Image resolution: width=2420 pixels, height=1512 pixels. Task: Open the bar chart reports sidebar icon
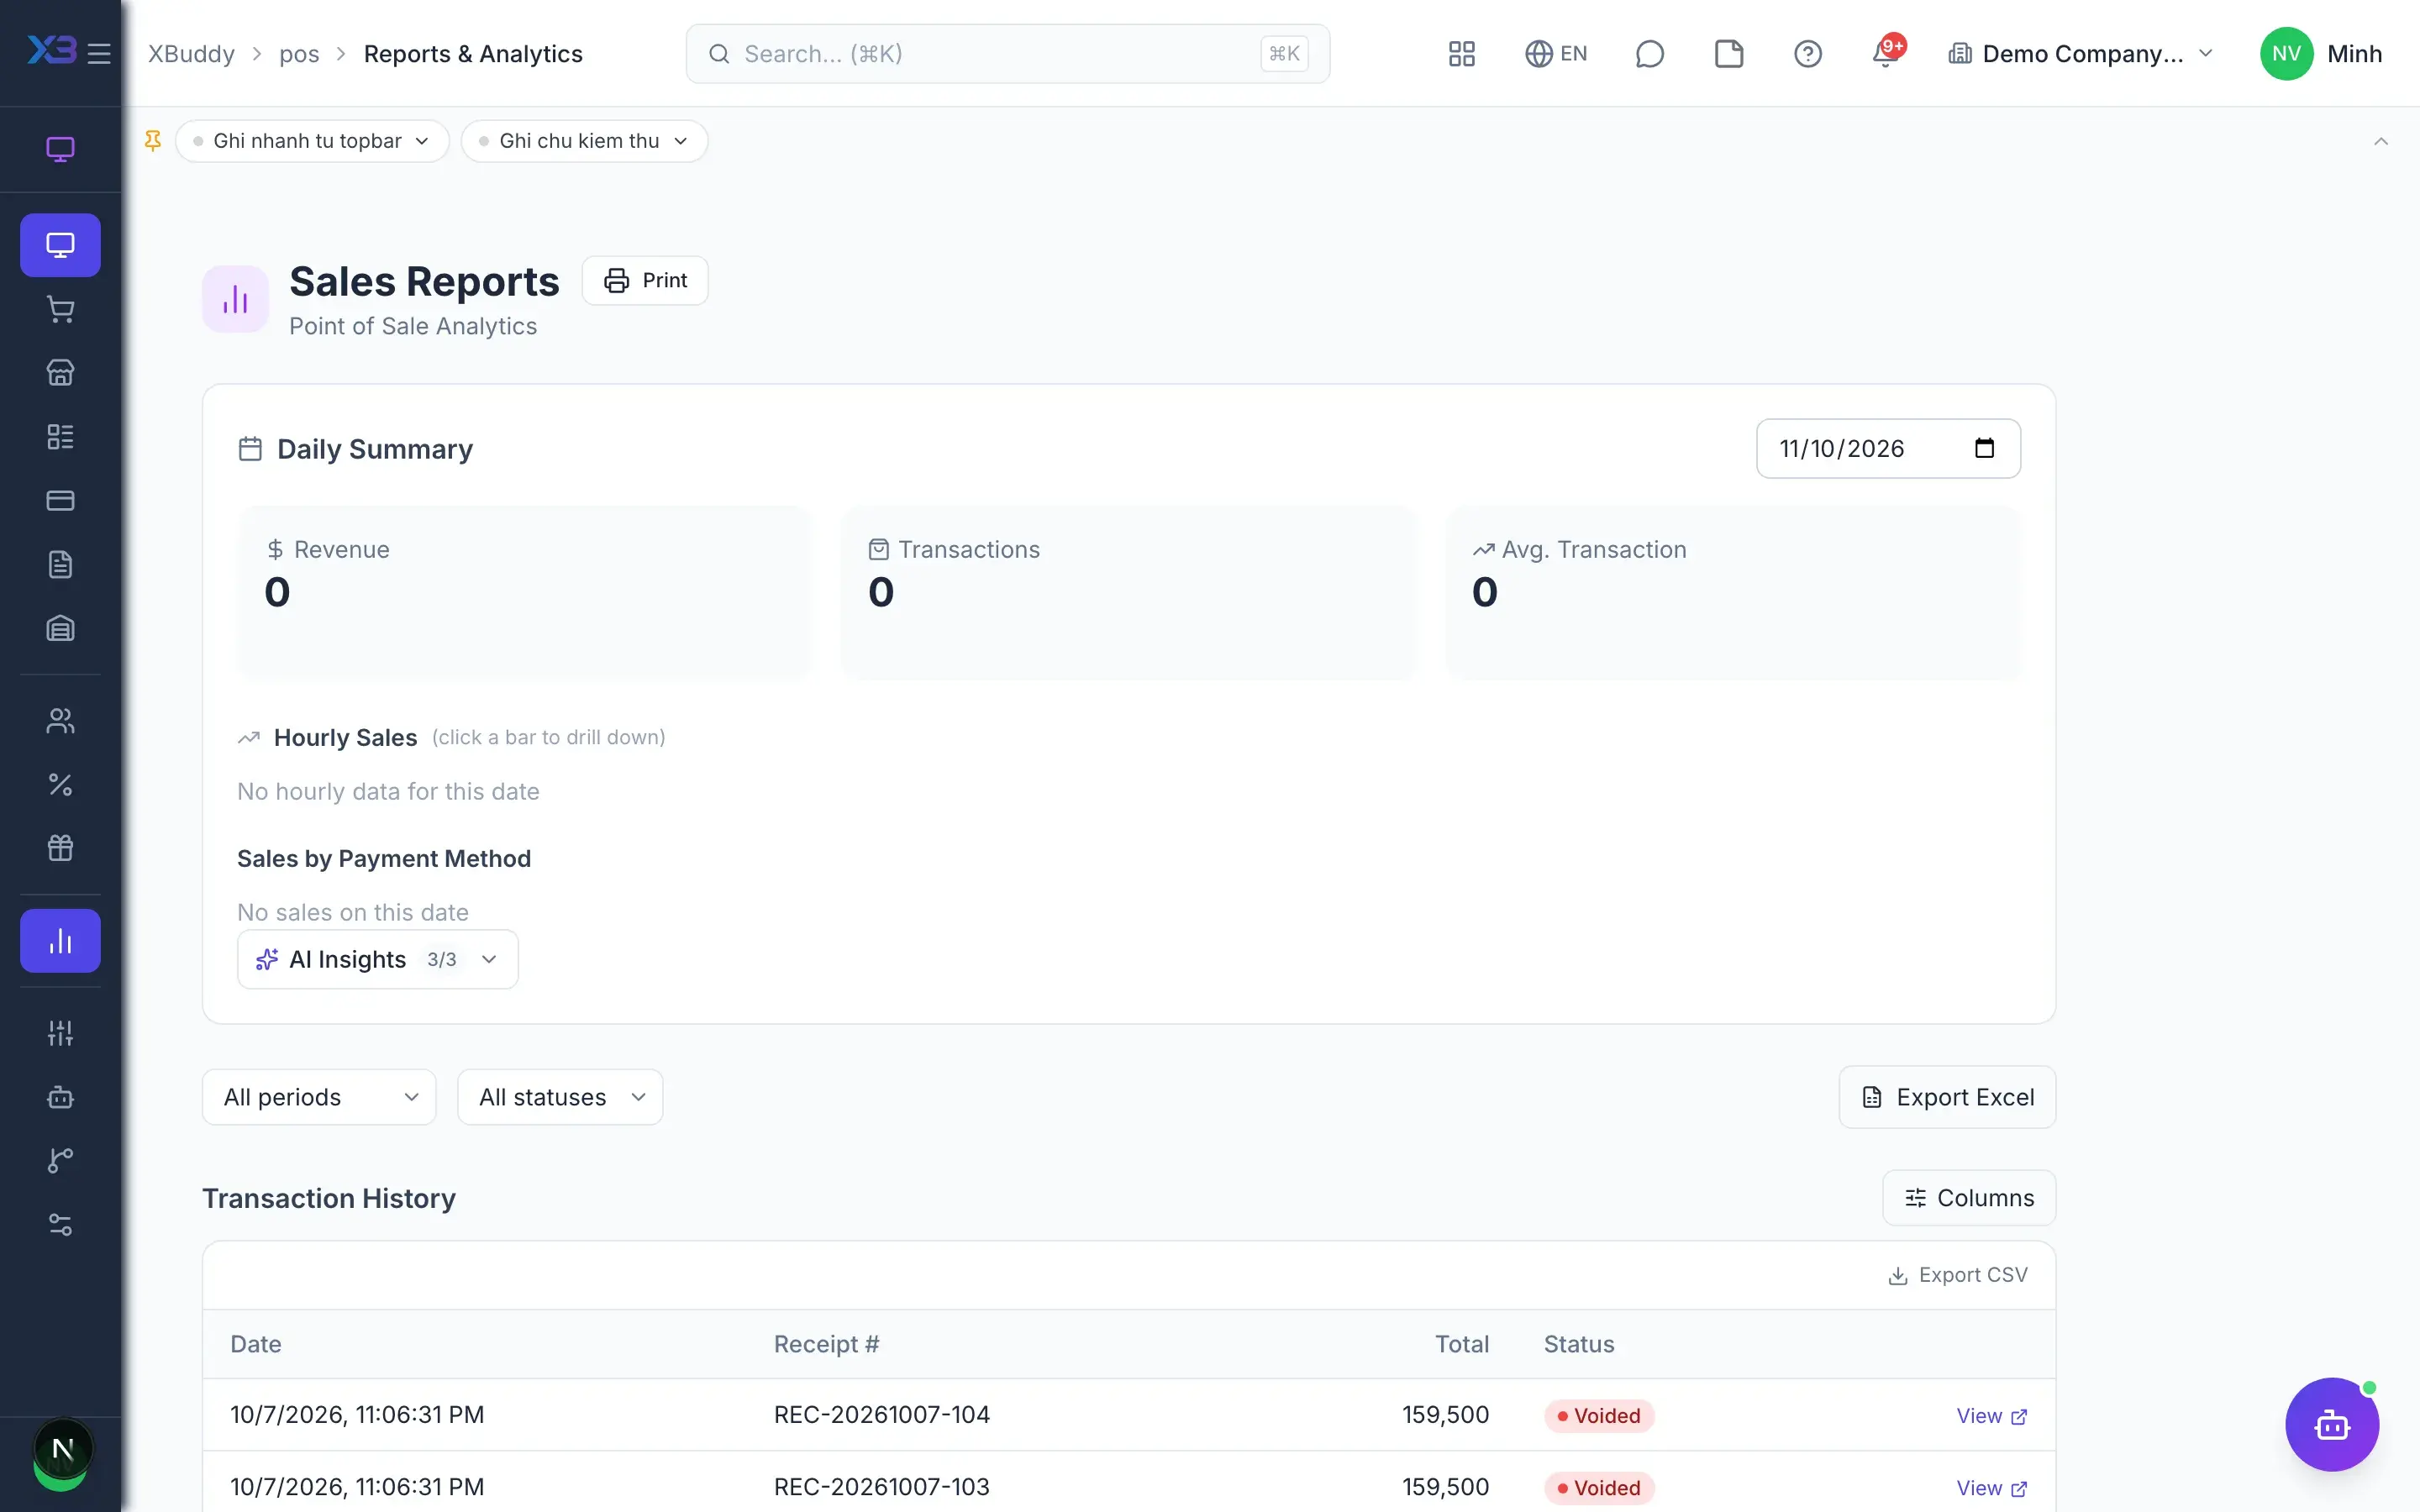coord(60,941)
